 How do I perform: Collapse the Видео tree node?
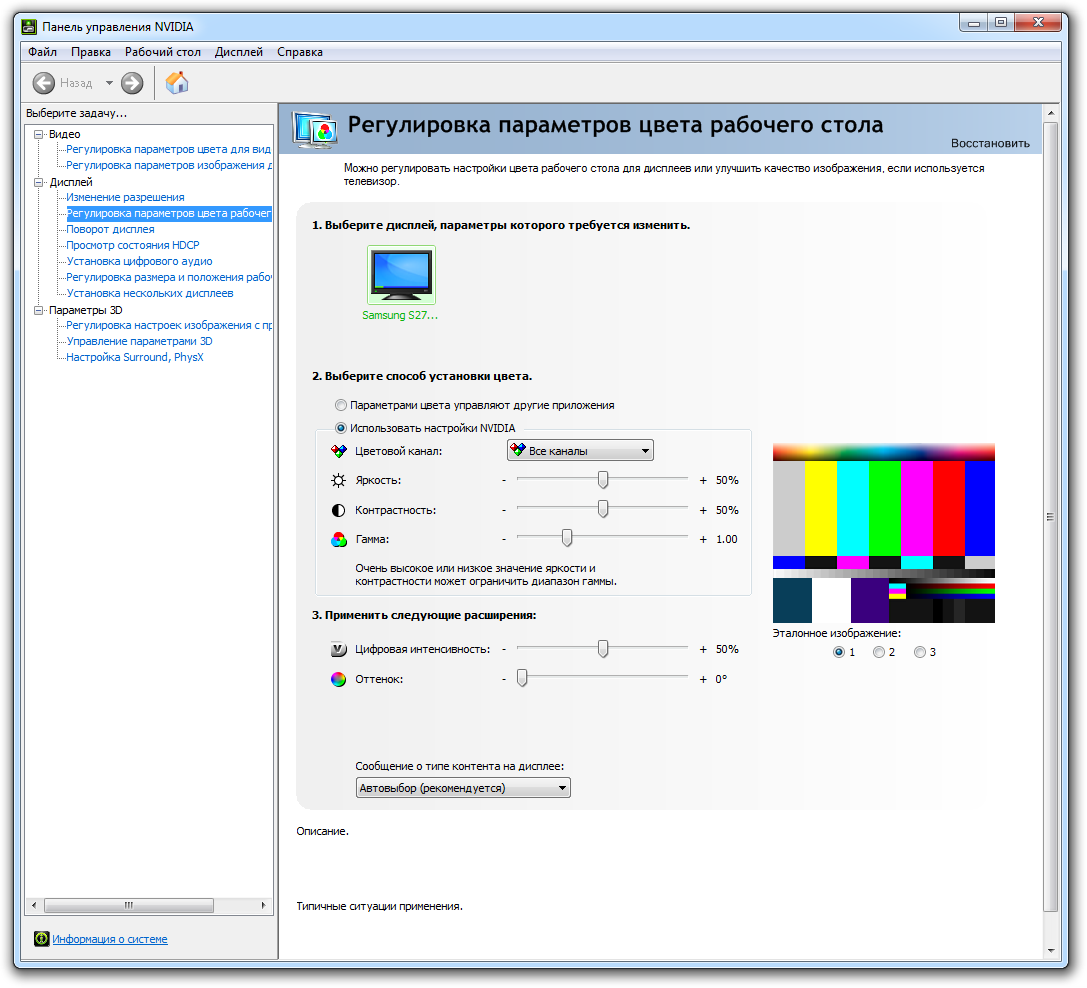[40, 135]
